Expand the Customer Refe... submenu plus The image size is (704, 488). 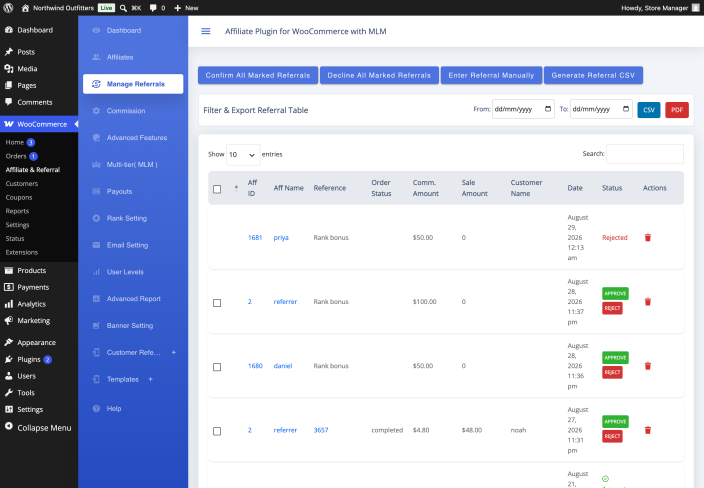(174, 352)
